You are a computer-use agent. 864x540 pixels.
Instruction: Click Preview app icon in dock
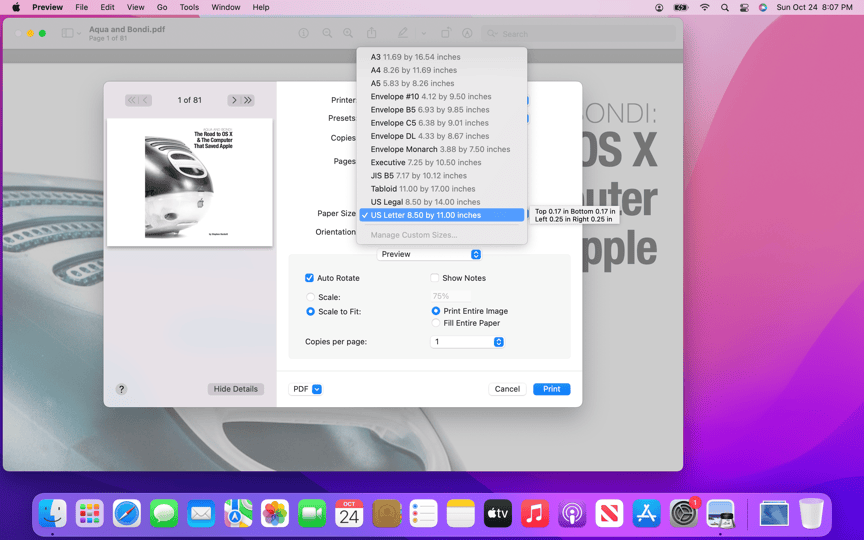(x=720, y=514)
